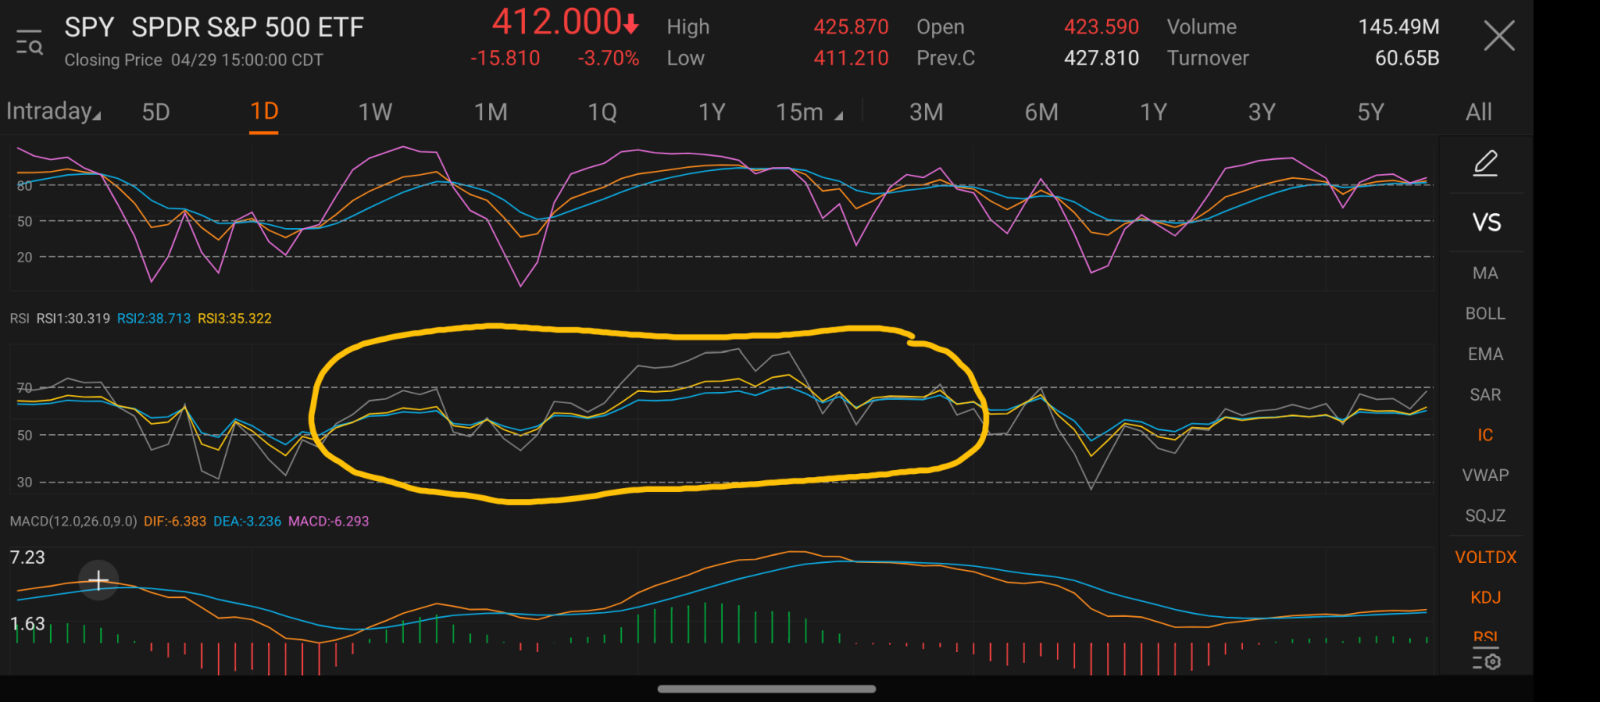The height and width of the screenshot is (702, 1600).
Task: Toggle the SAR indicator
Action: [x=1485, y=395]
